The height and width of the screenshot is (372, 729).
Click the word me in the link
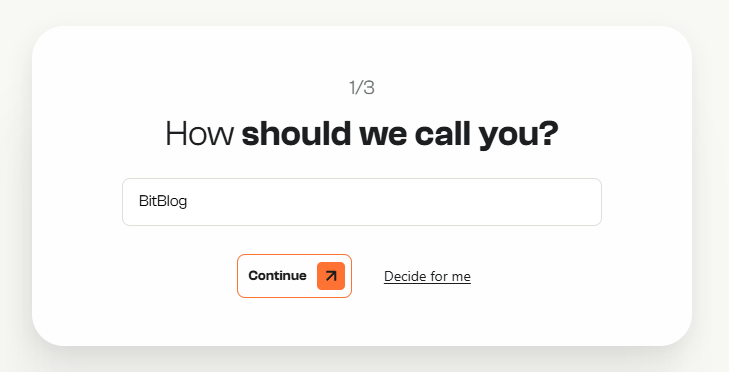461,277
